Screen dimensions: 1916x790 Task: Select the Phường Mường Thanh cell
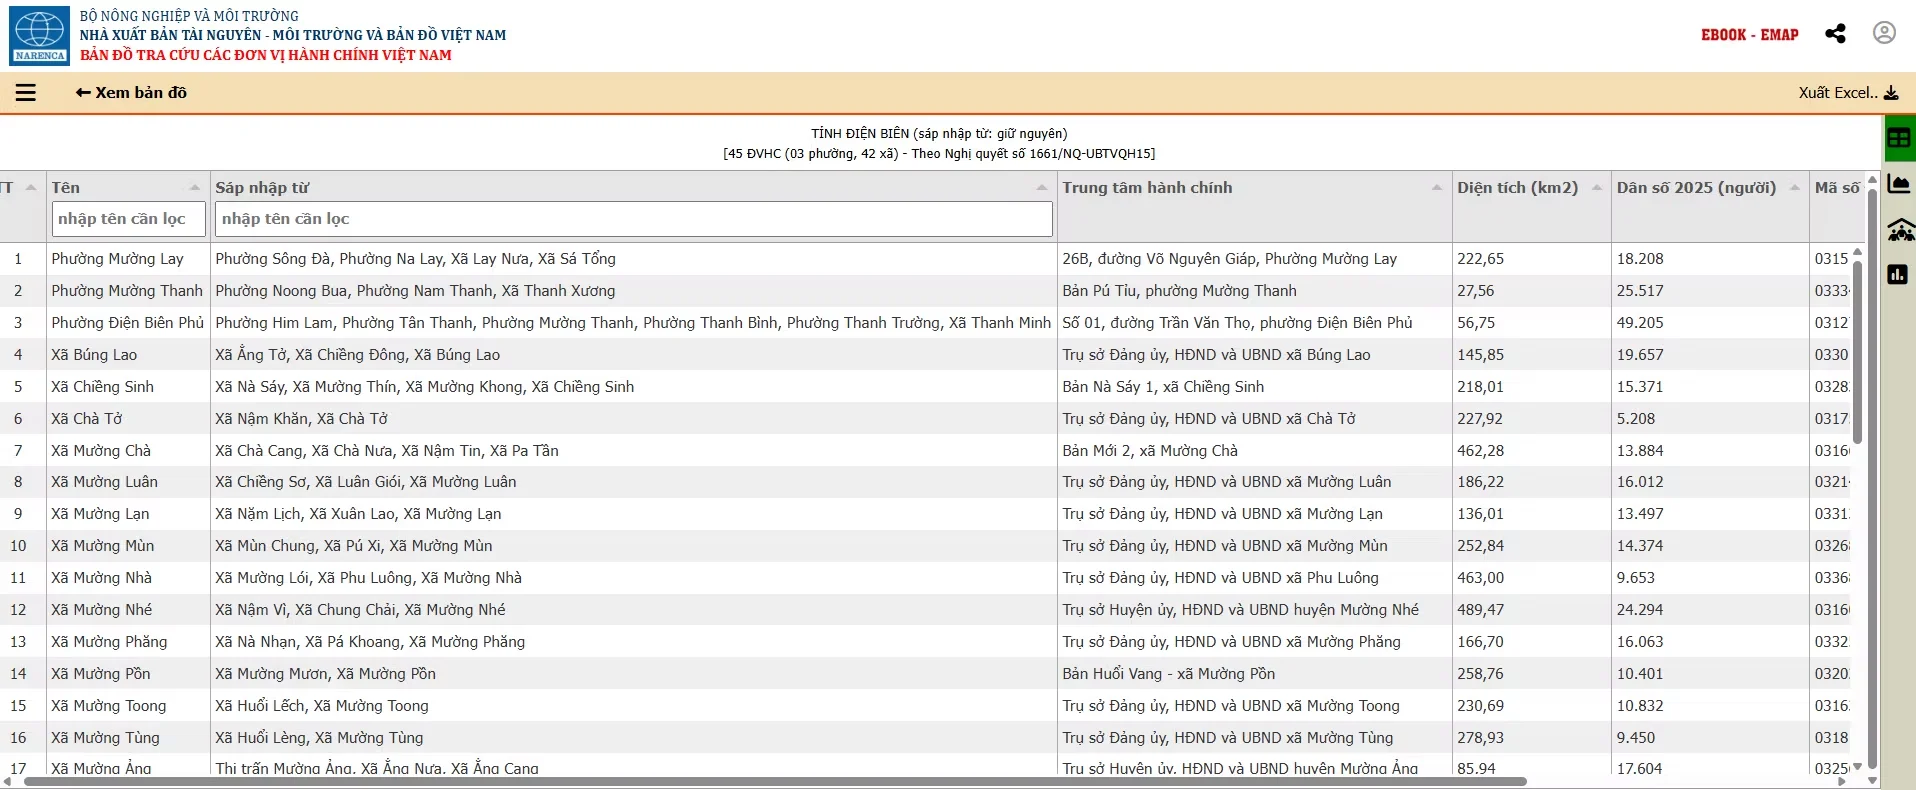coord(127,291)
